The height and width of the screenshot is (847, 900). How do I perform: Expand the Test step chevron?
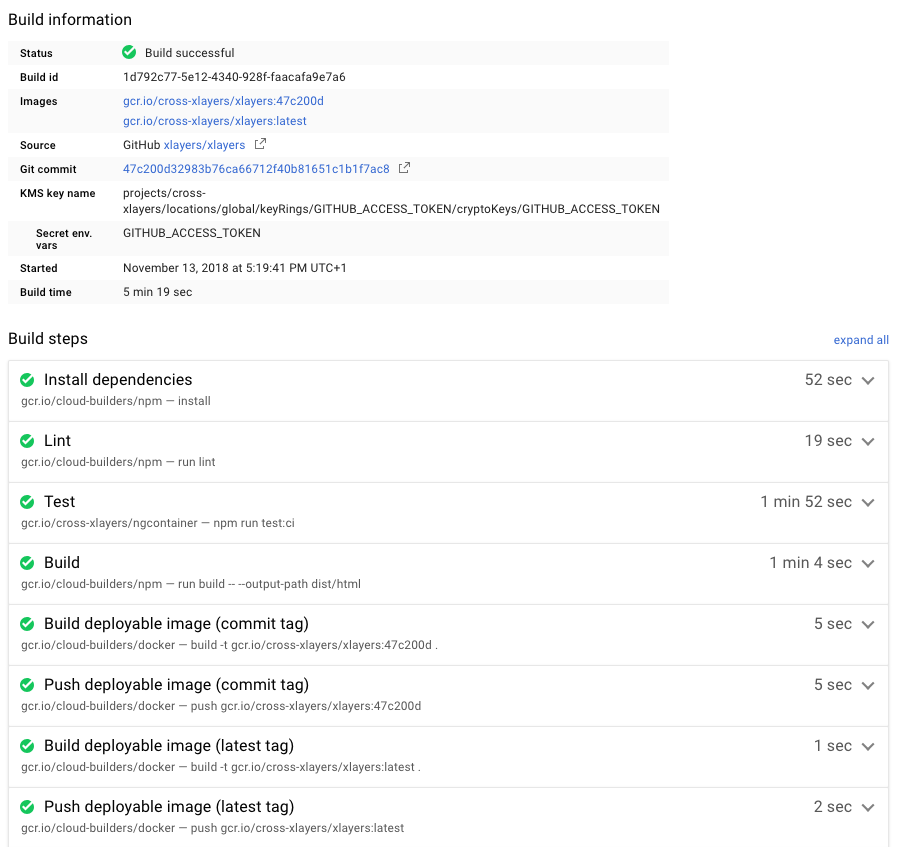click(867, 503)
